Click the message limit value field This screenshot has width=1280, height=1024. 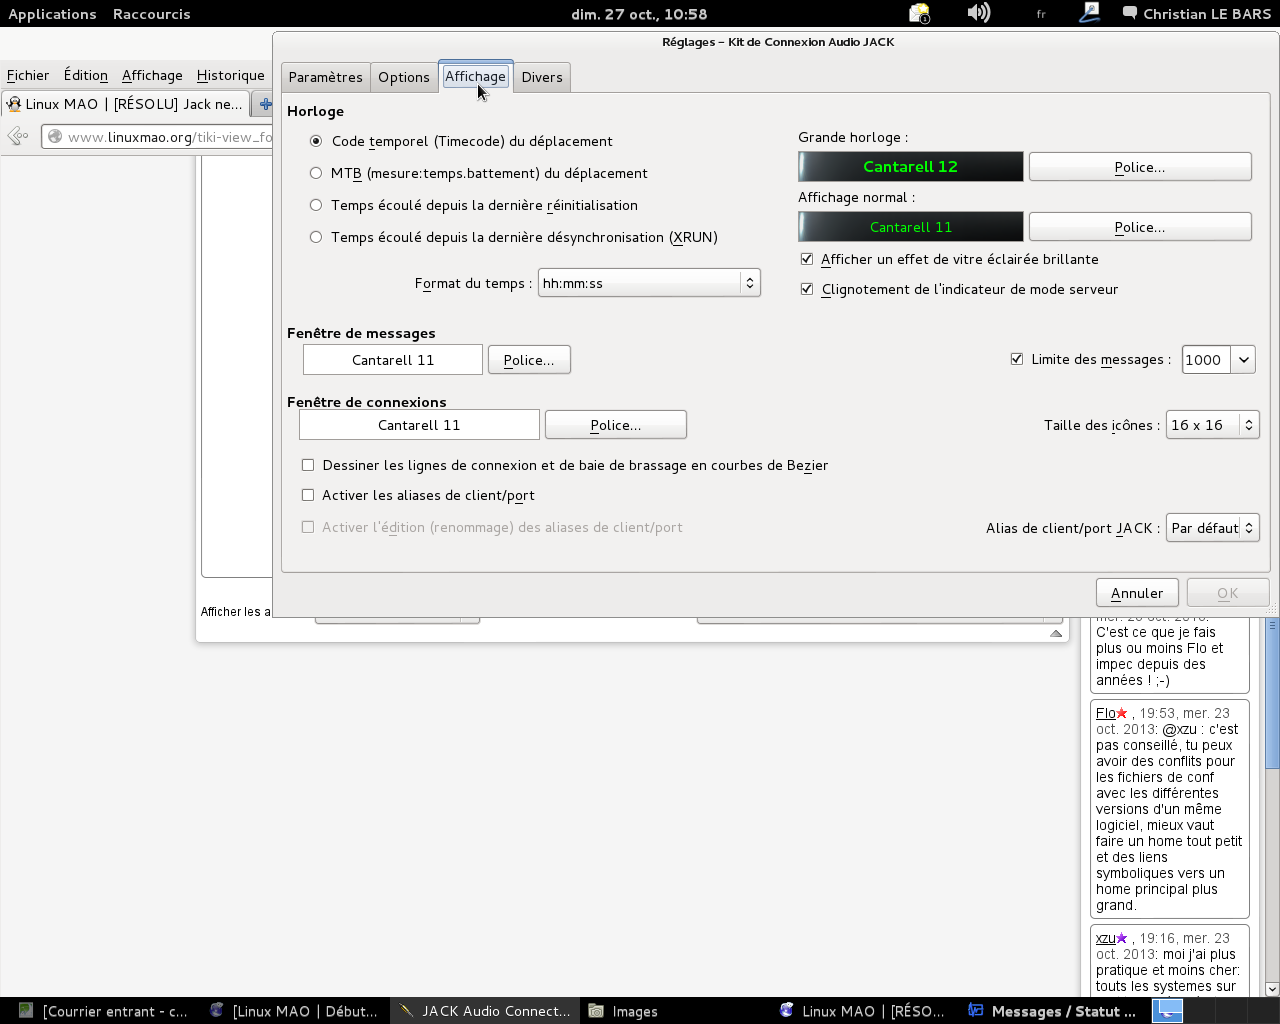(x=1207, y=360)
